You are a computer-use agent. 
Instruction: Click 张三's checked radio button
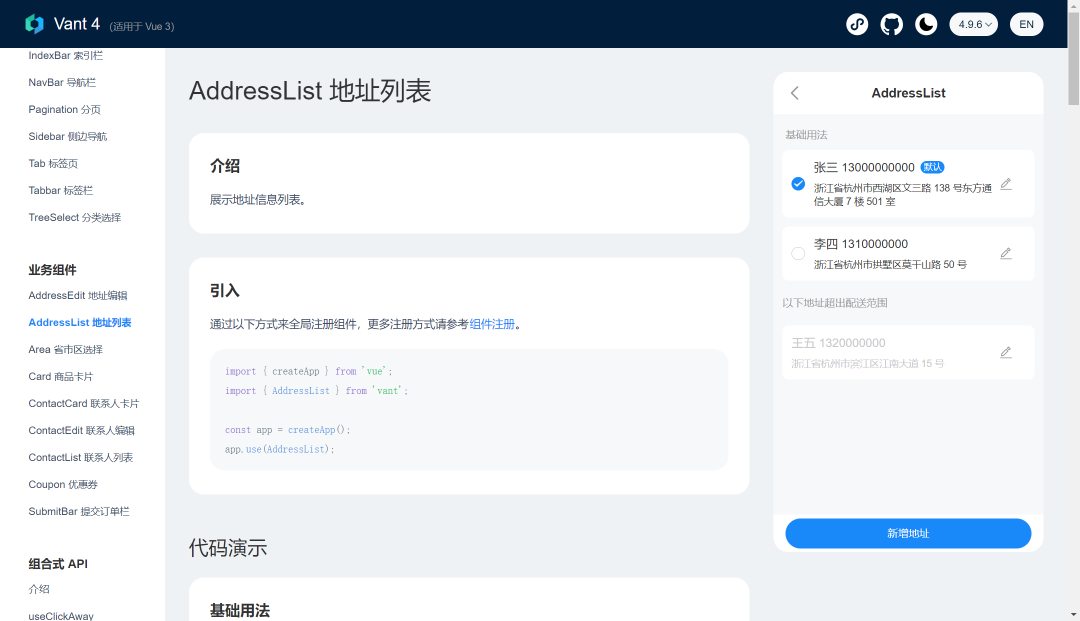798,184
